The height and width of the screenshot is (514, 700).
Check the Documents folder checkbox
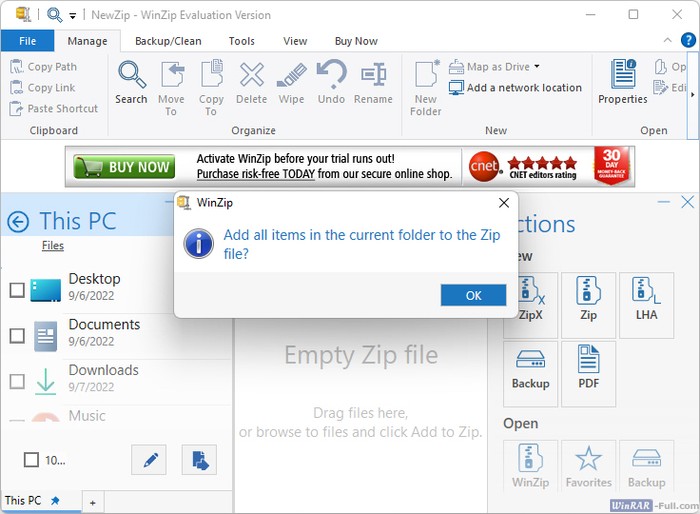point(17,336)
